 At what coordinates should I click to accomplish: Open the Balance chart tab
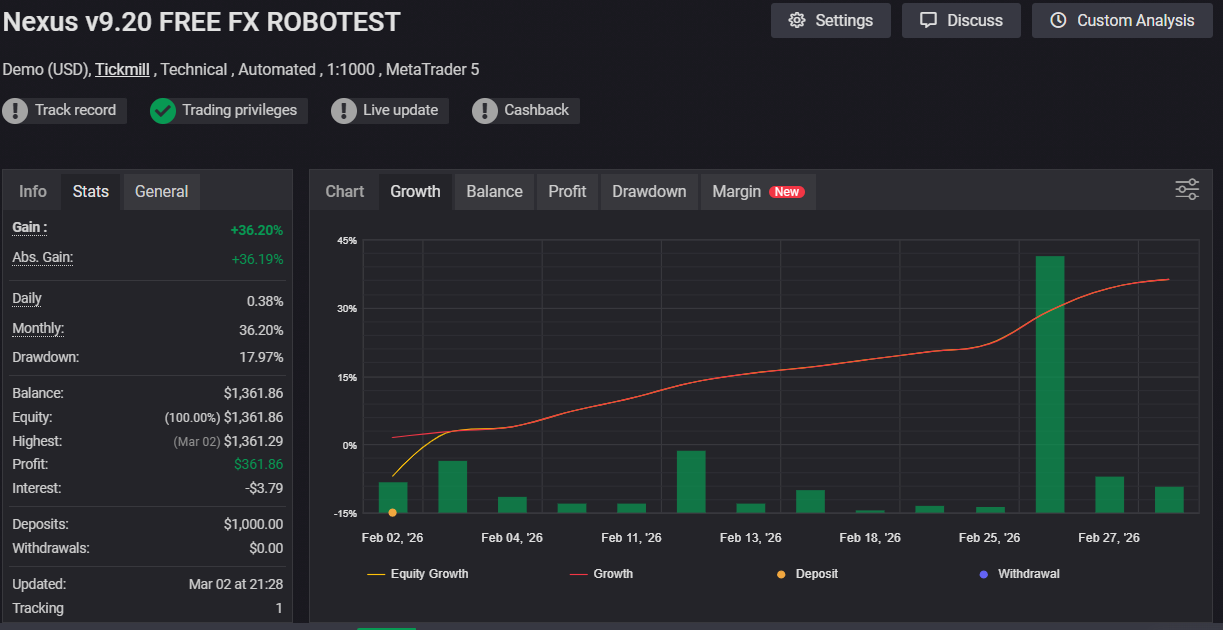pos(494,191)
